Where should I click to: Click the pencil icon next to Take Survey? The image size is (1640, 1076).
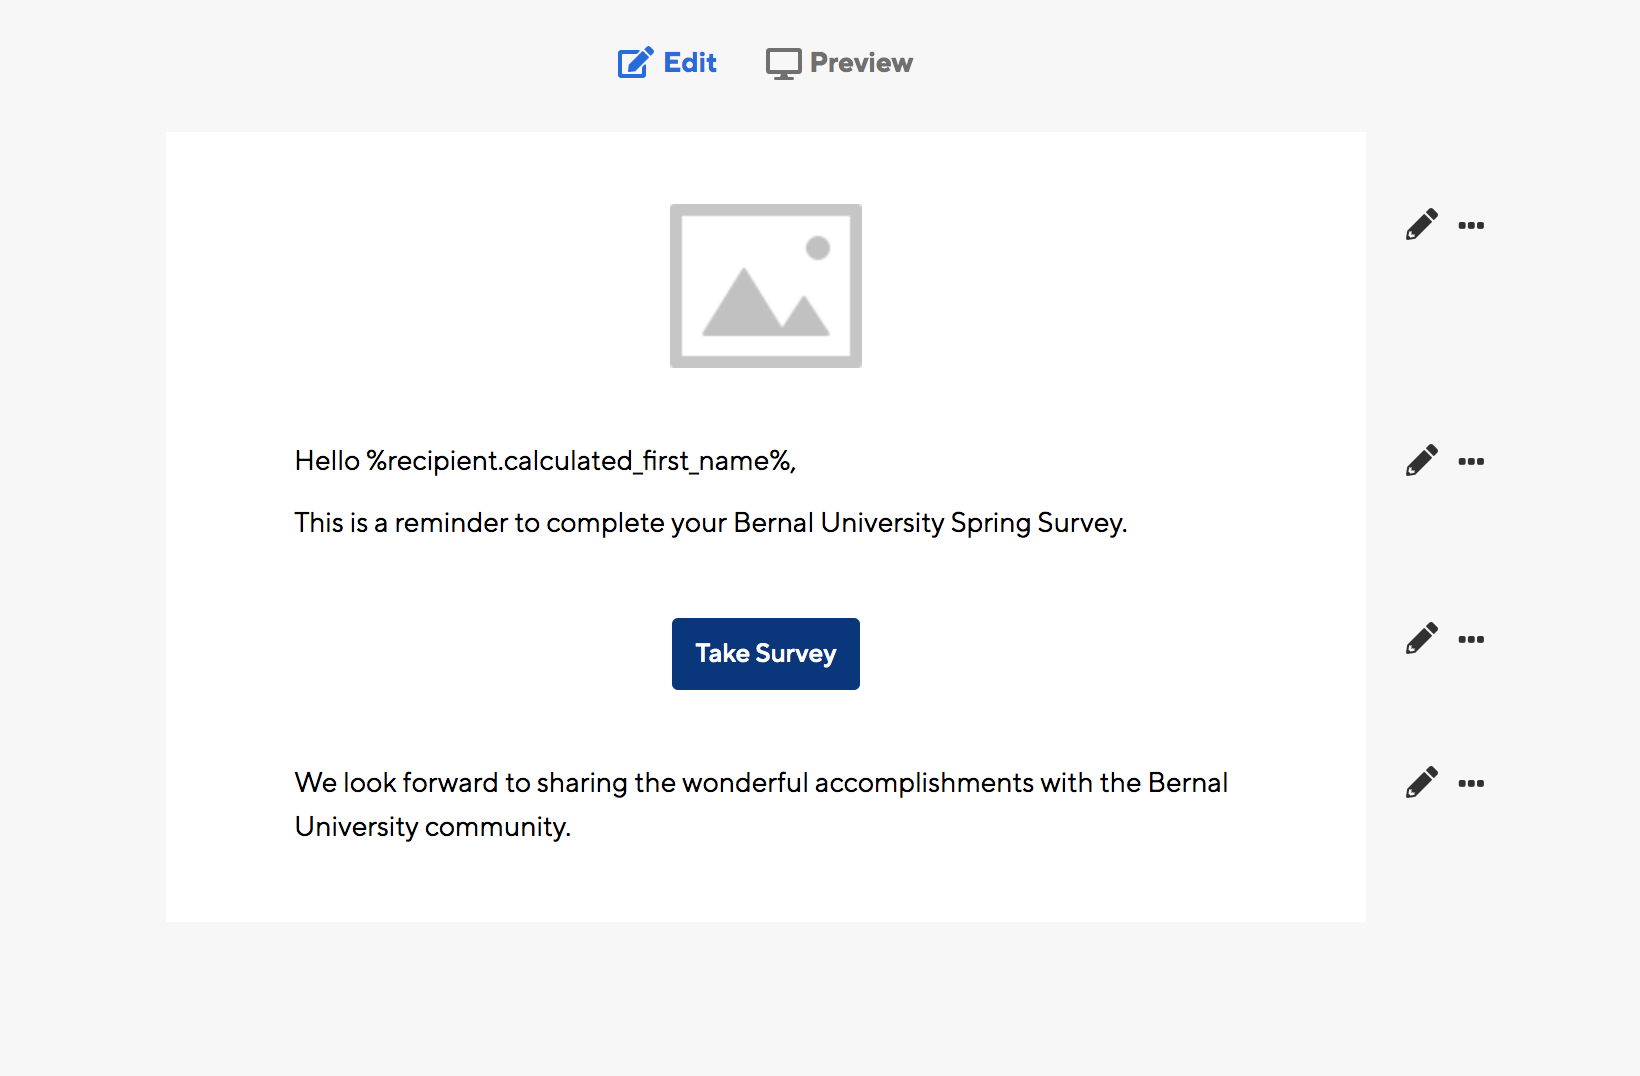click(1421, 638)
